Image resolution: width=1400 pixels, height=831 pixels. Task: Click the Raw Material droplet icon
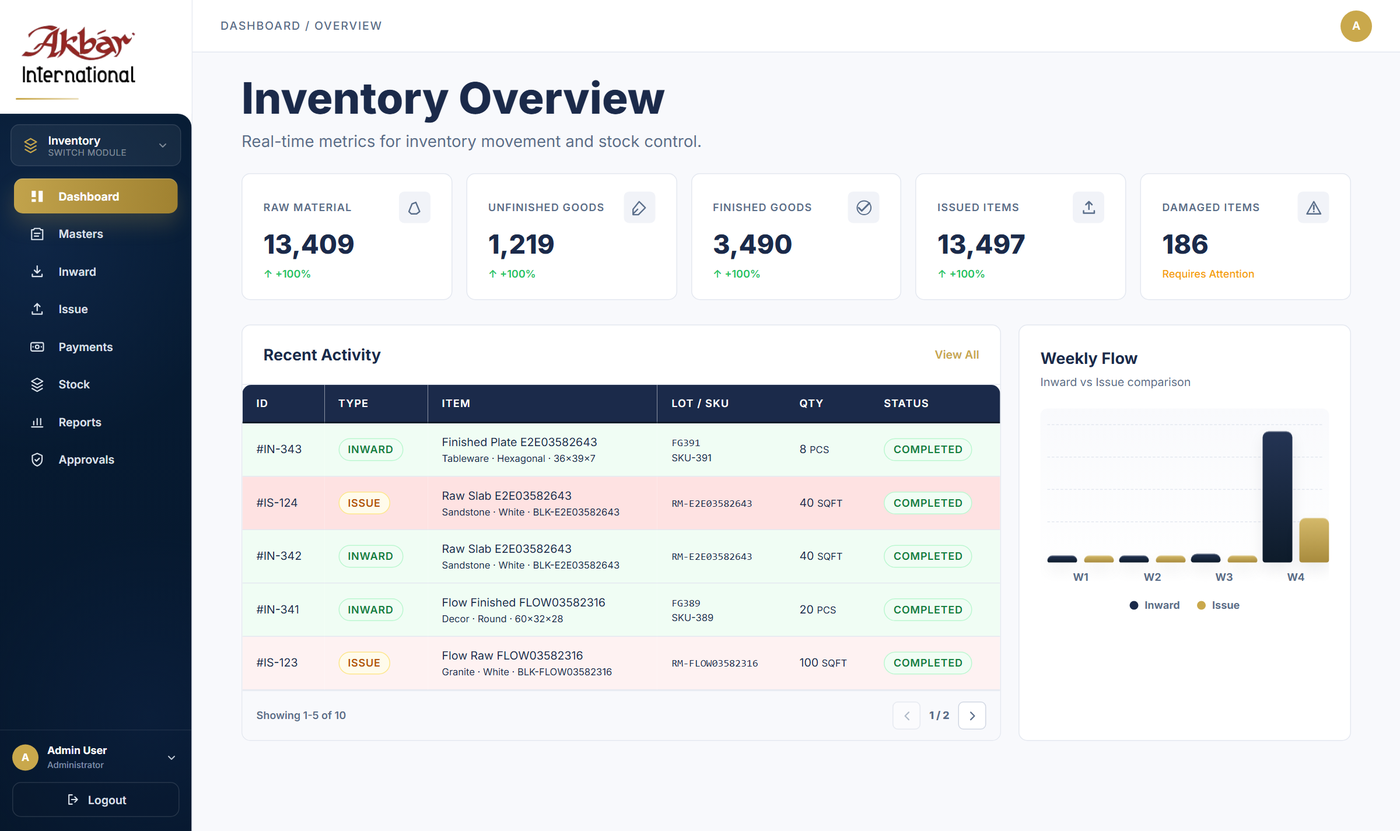(414, 207)
